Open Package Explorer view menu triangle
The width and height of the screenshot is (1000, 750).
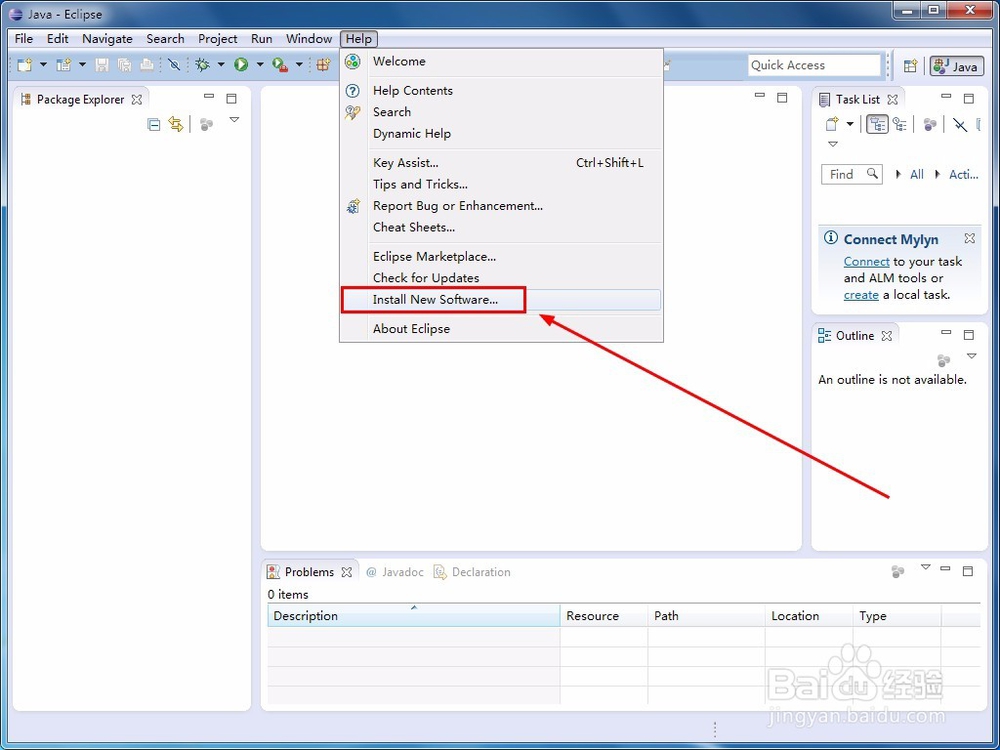[x=234, y=120]
